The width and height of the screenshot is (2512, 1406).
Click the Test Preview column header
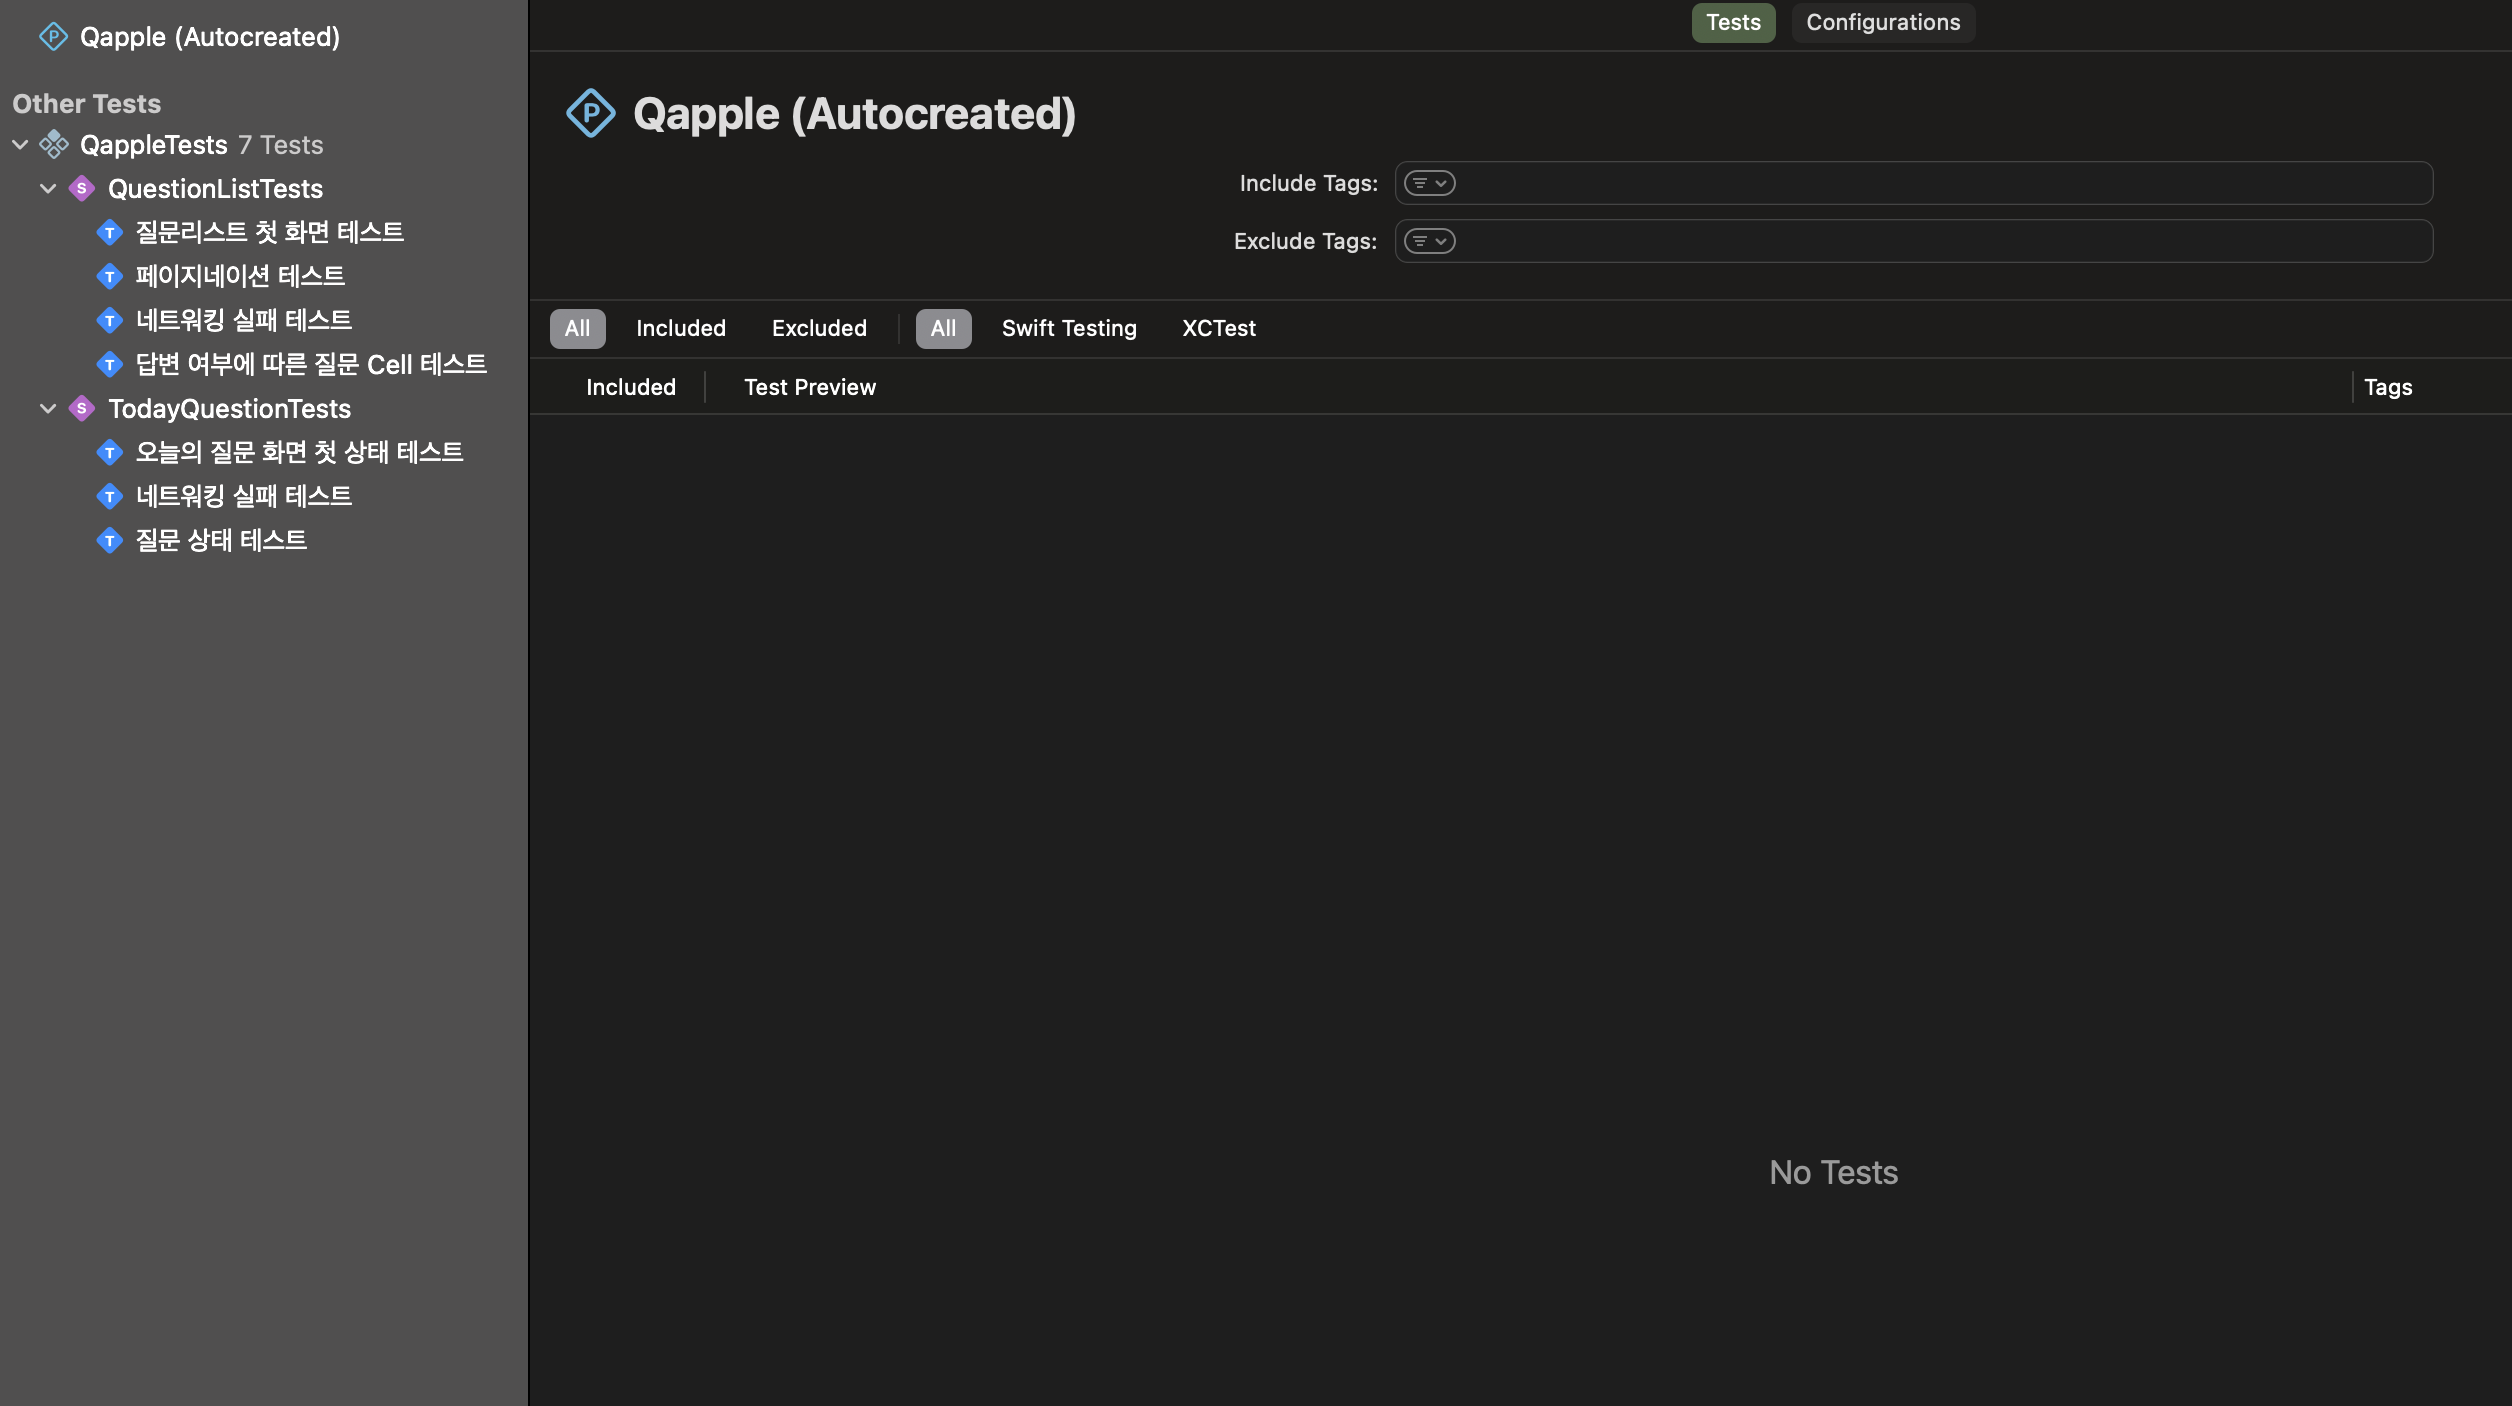809,387
